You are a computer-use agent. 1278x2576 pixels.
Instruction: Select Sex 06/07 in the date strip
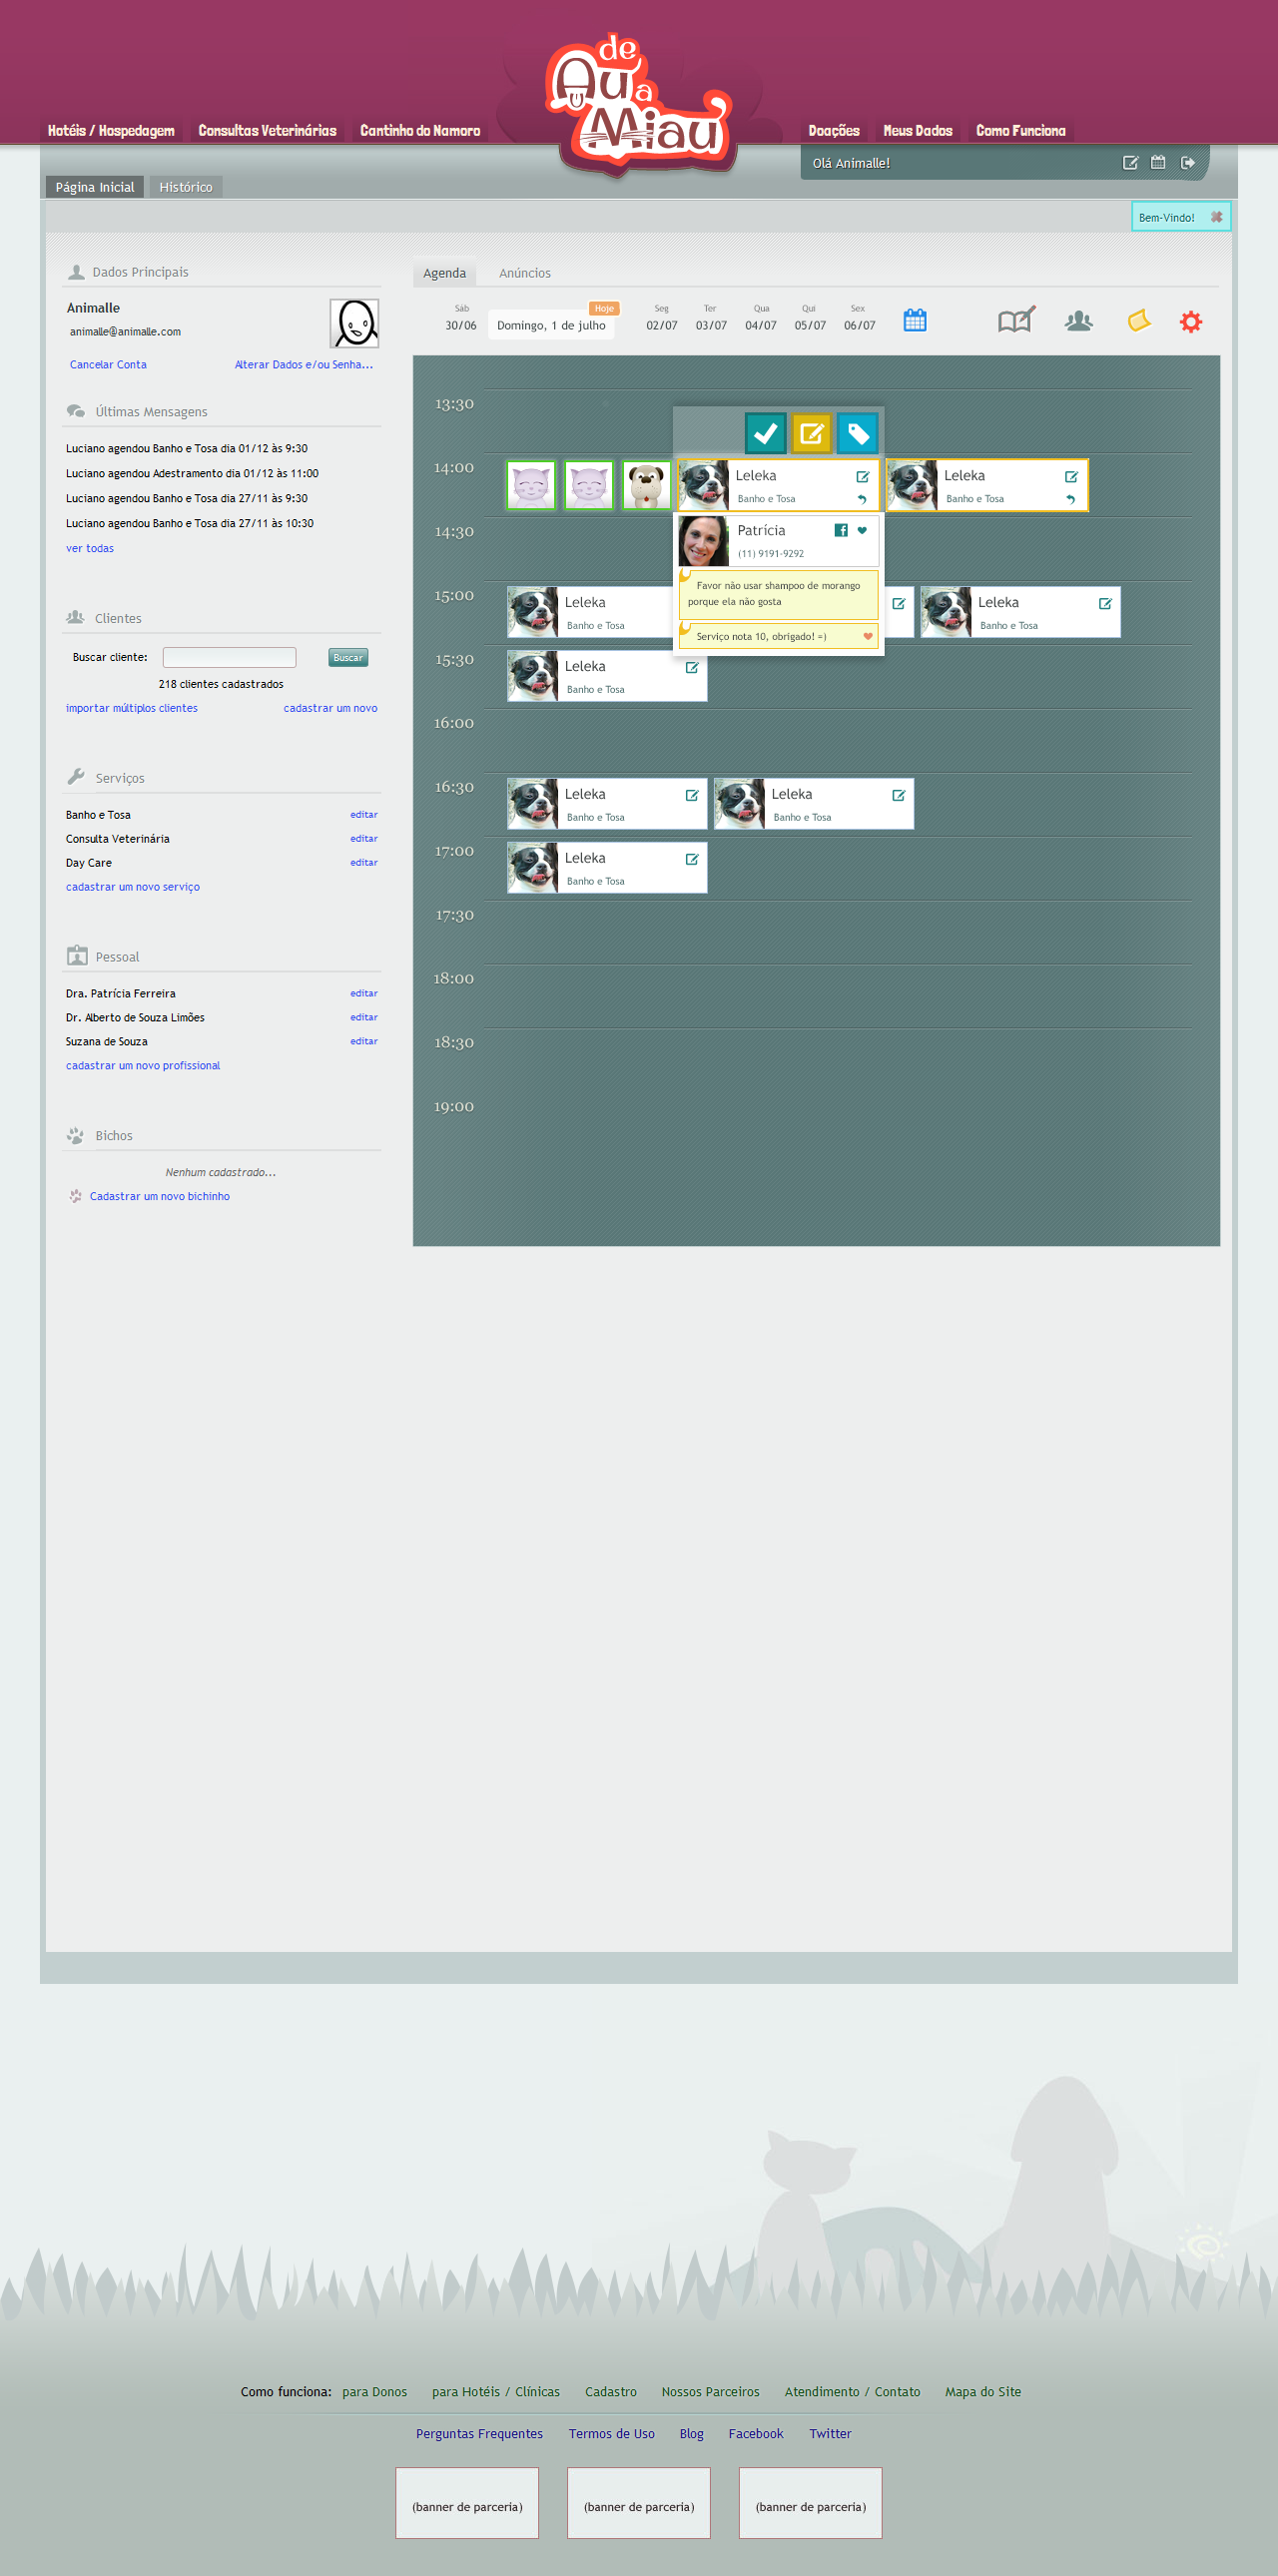point(859,318)
